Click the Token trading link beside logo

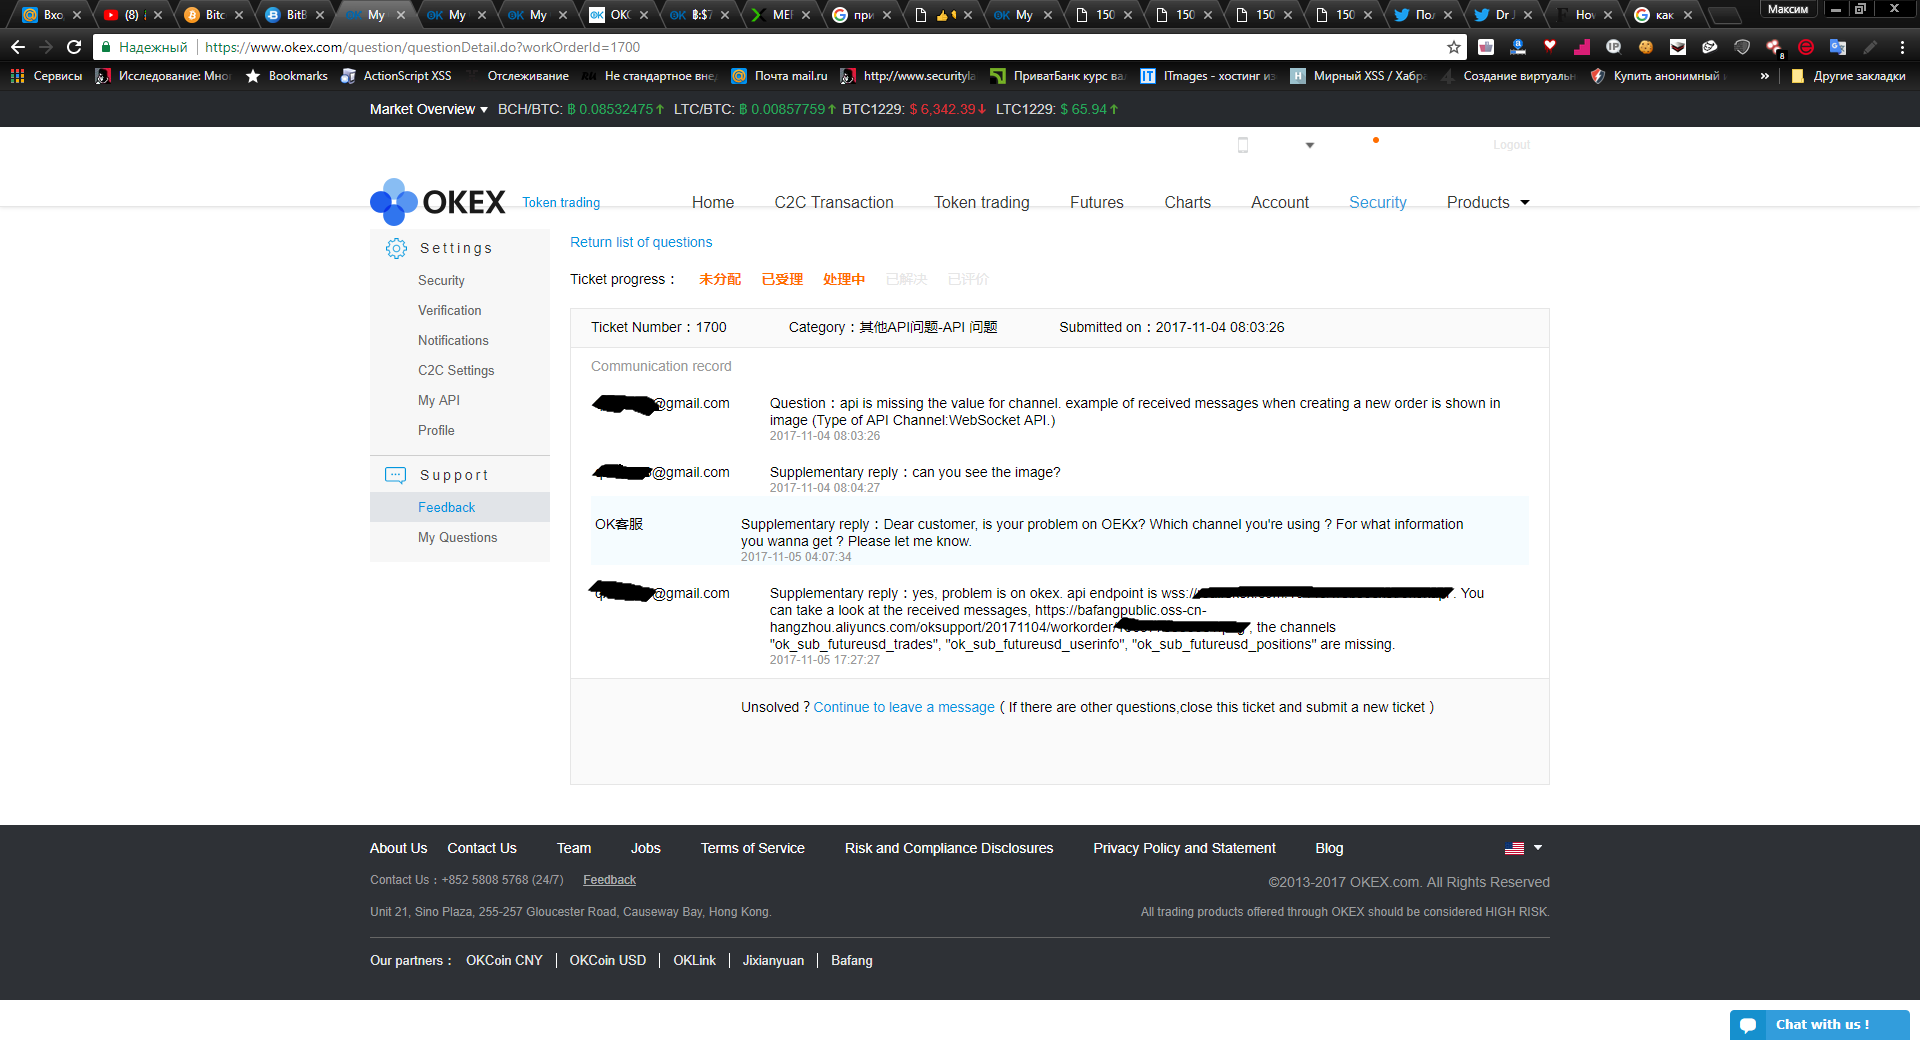pos(561,202)
